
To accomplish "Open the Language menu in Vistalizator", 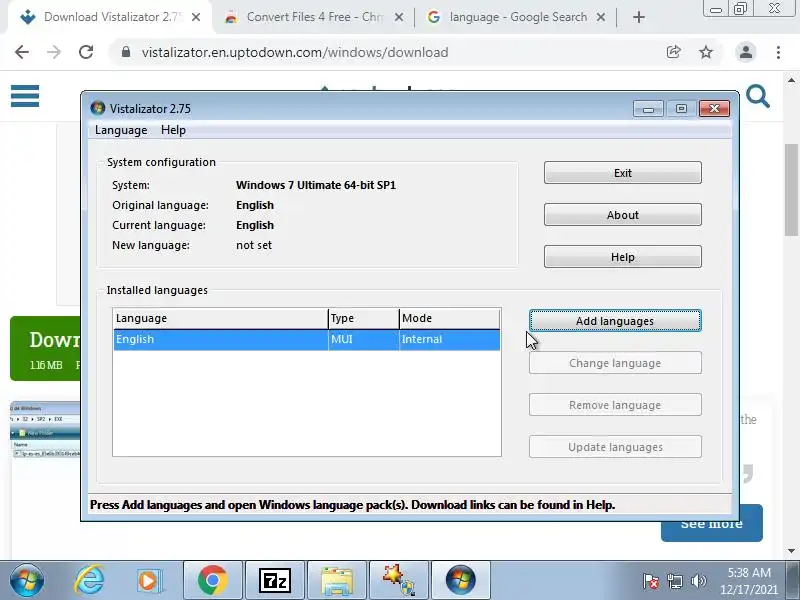I will 121,130.
